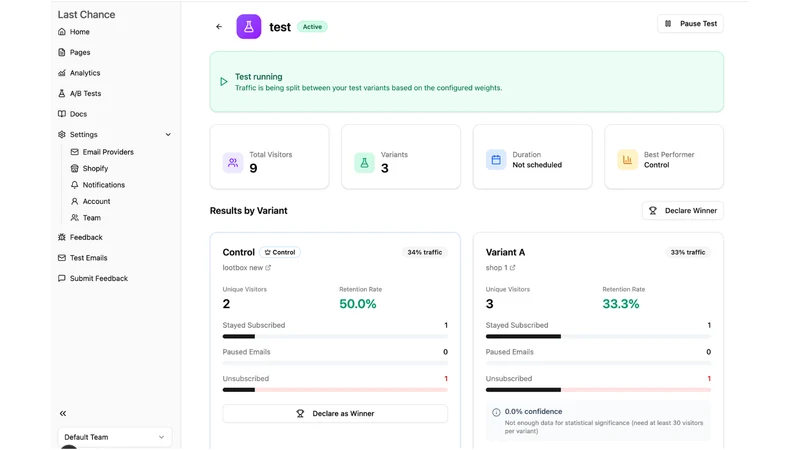The image size is (800, 450).
Task: Click the Settings gear icon
Action: pyautogui.click(x=62, y=135)
